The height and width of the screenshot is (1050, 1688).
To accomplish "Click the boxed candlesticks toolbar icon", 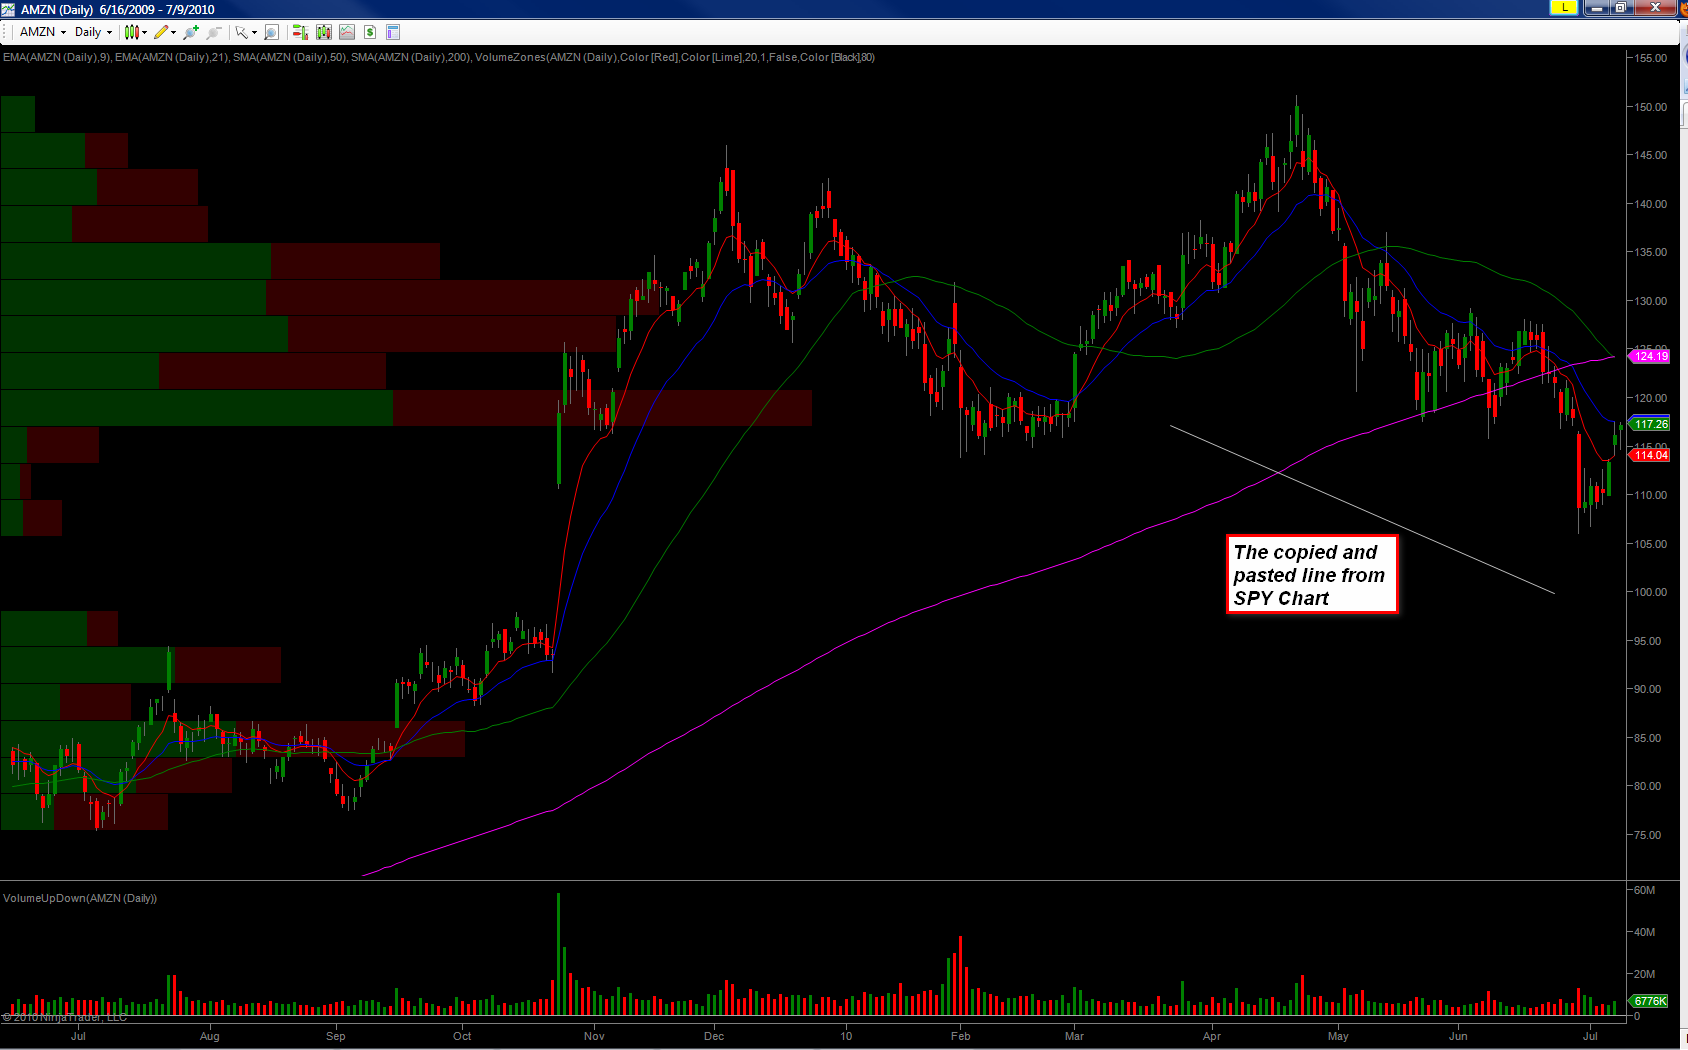I will [x=323, y=32].
